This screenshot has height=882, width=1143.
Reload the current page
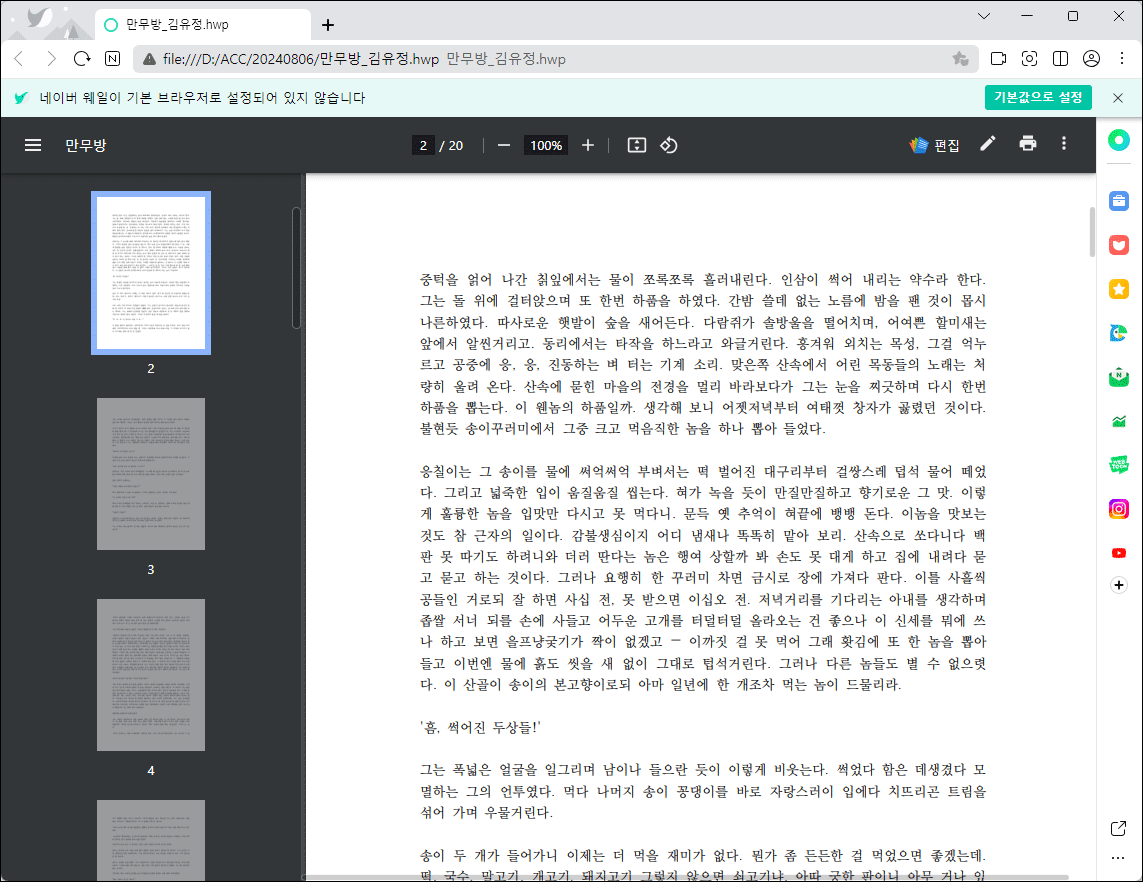coord(82,59)
